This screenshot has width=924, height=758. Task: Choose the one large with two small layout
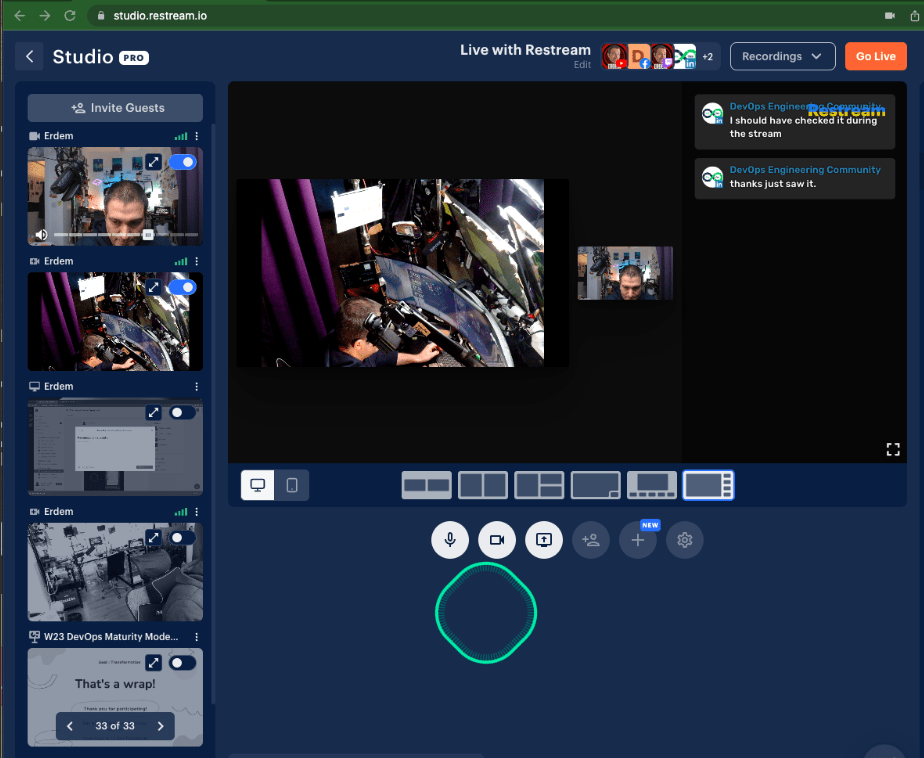pos(539,485)
